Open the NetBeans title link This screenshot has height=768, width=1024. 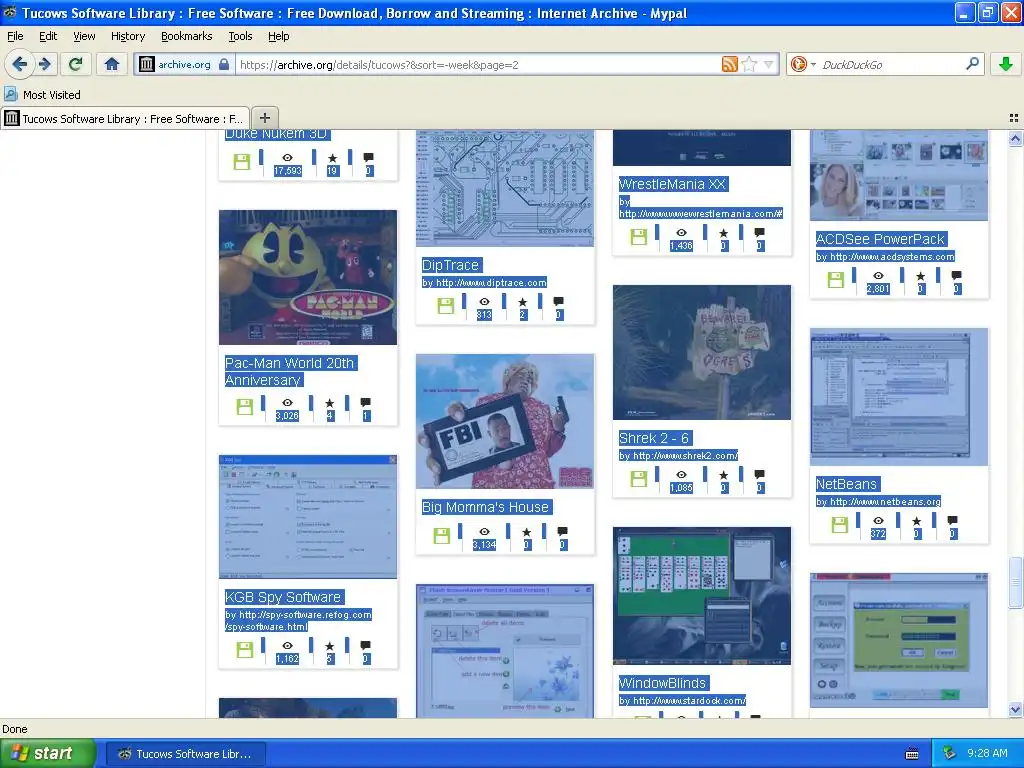tap(846, 484)
